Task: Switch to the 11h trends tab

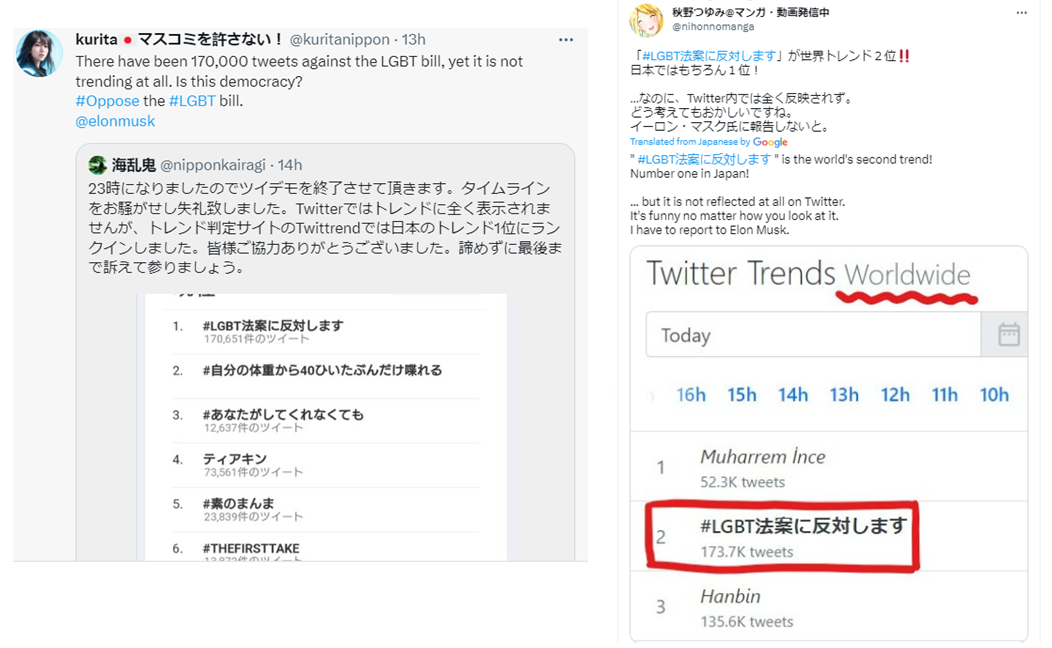Action: [945, 395]
